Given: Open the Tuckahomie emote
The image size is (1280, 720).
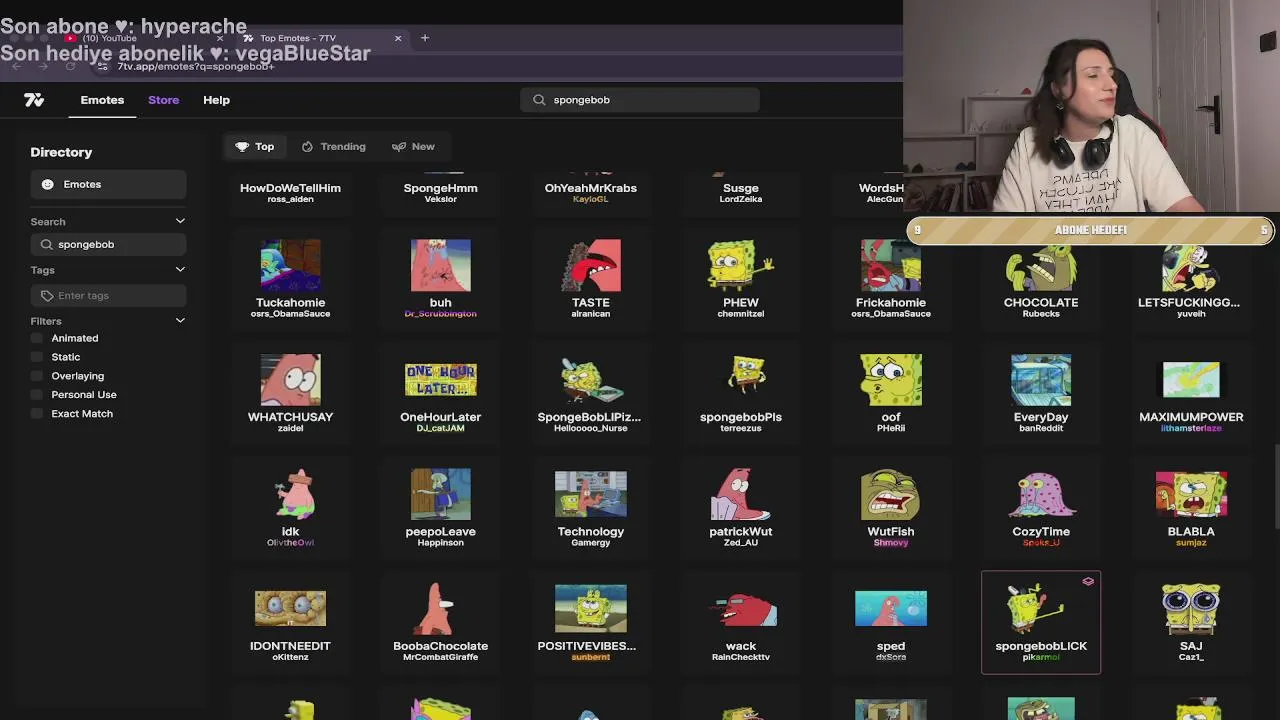Looking at the screenshot, I should point(290,278).
